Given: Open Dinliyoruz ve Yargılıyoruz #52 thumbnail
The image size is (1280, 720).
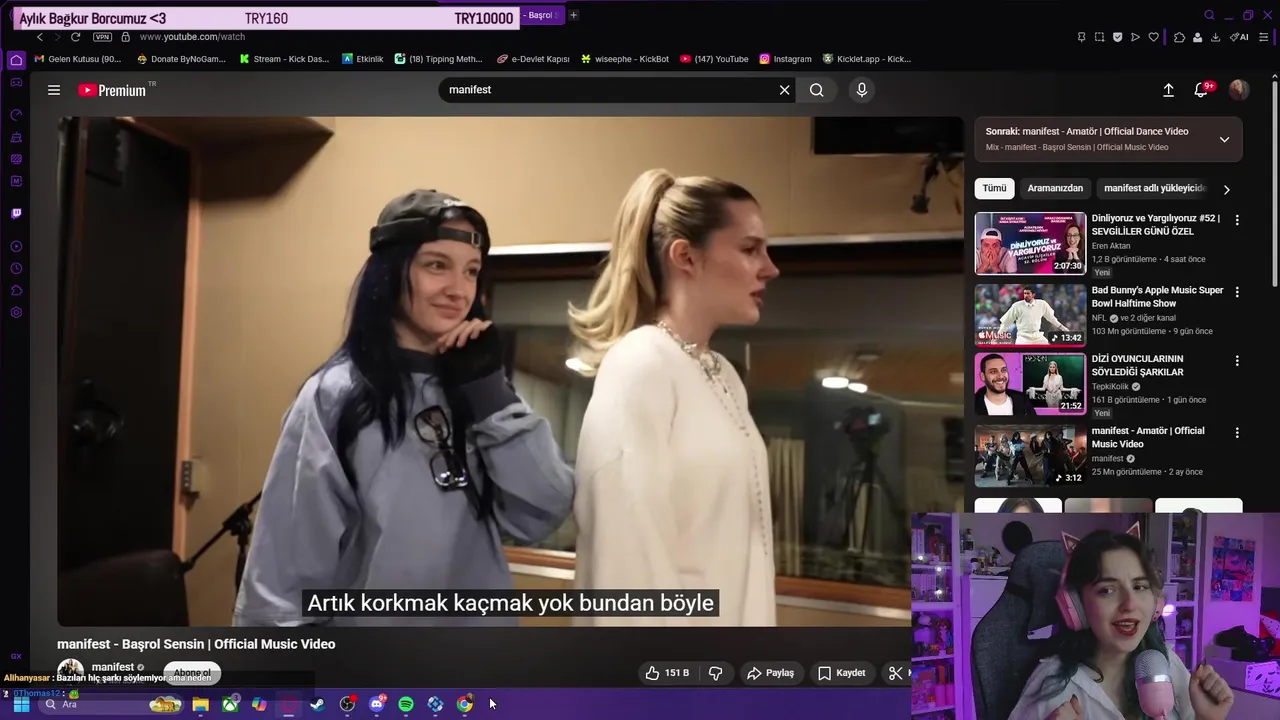Looking at the screenshot, I should click(1030, 243).
